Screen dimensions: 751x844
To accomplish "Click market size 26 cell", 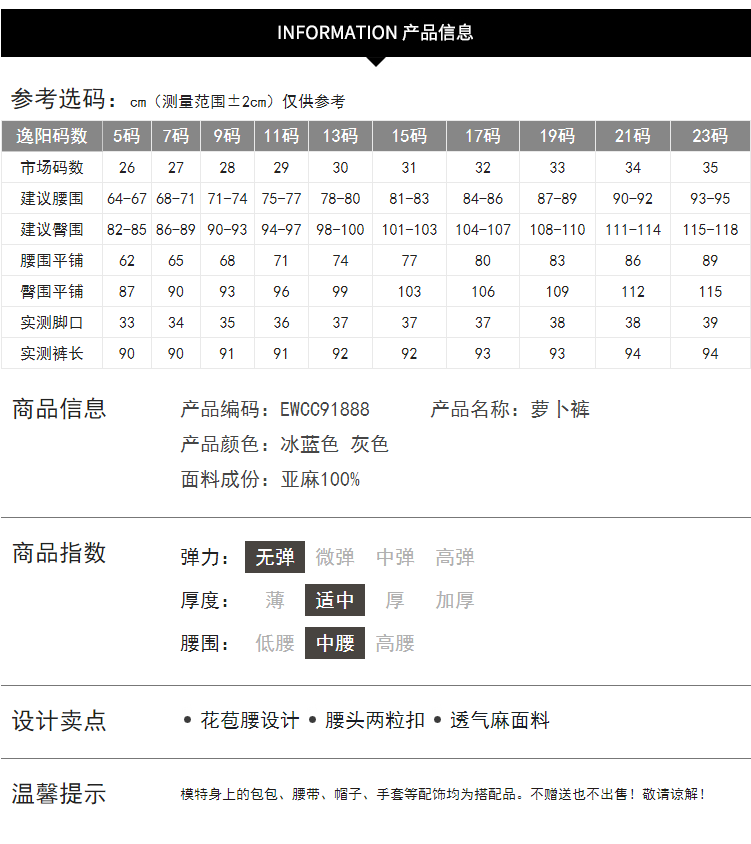I will [x=127, y=167].
